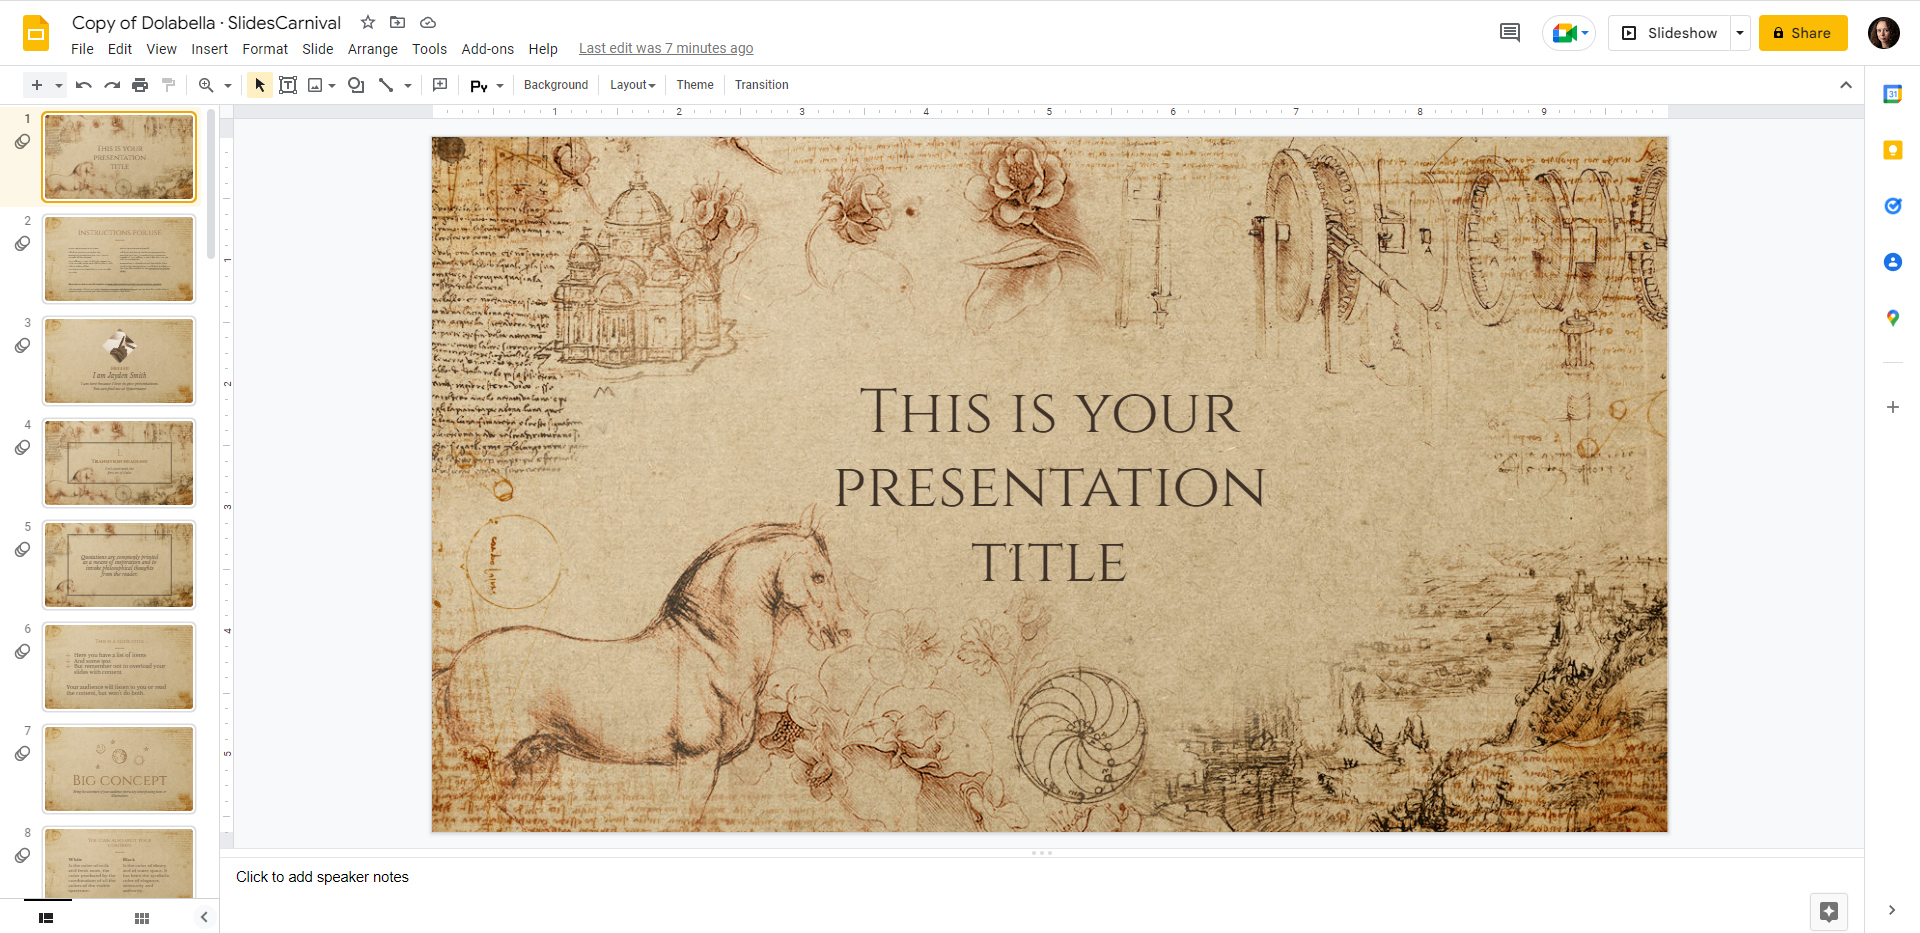Image resolution: width=1920 pixels, height=933 pixels.
Task: Open the View menu
Action: (161, 49)
